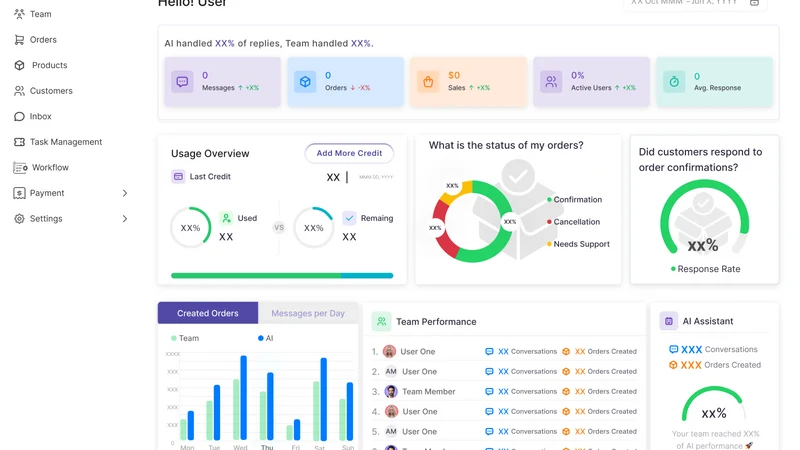
Task: Click the Orders cart icon in sidebar
Action: [19, 40]
